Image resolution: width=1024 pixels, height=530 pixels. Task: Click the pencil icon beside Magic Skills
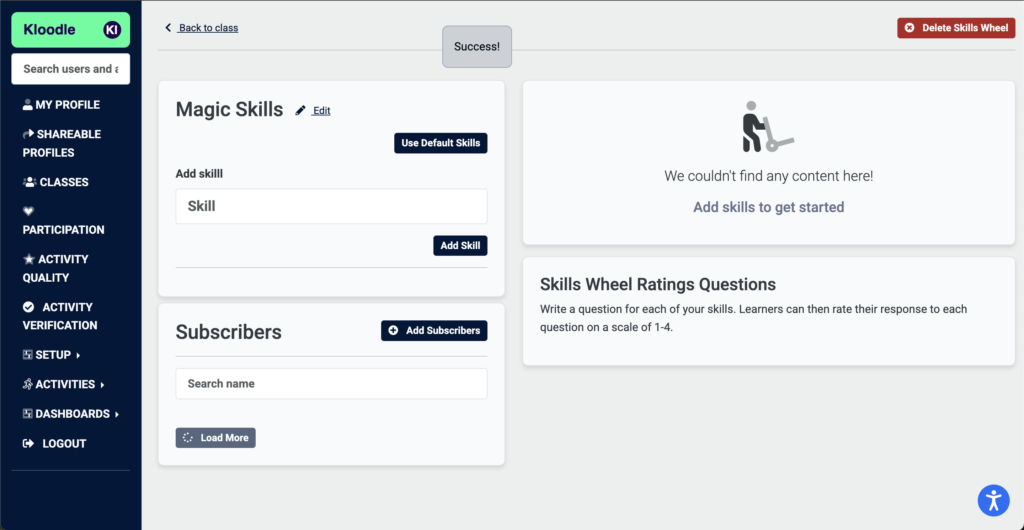tap(300, 111)
